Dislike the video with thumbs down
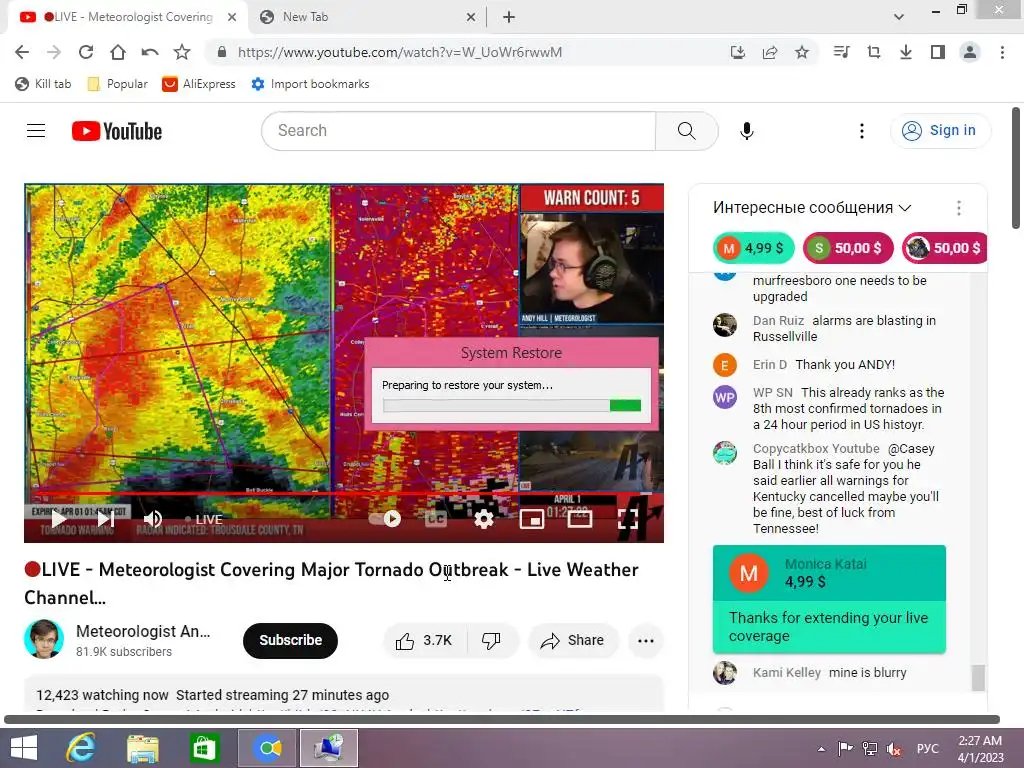Image resolution: width=1024 pixels, height=768 pixels. pyautogui.click(x=491, y=641)
